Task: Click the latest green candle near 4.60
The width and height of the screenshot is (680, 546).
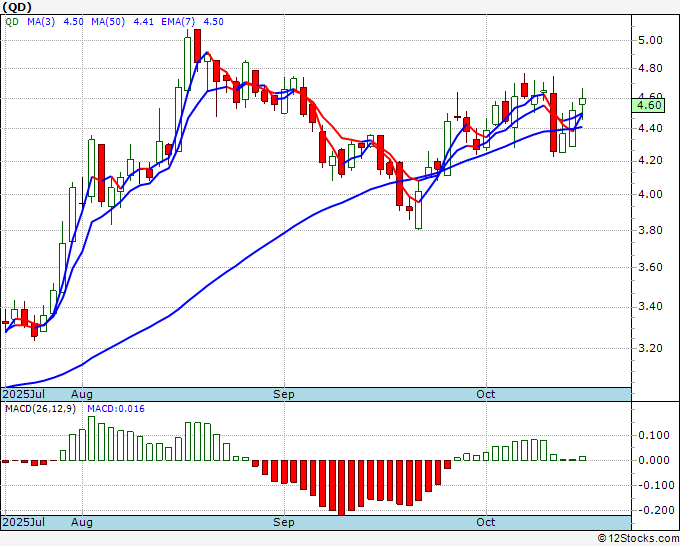Action: (582, 101)
